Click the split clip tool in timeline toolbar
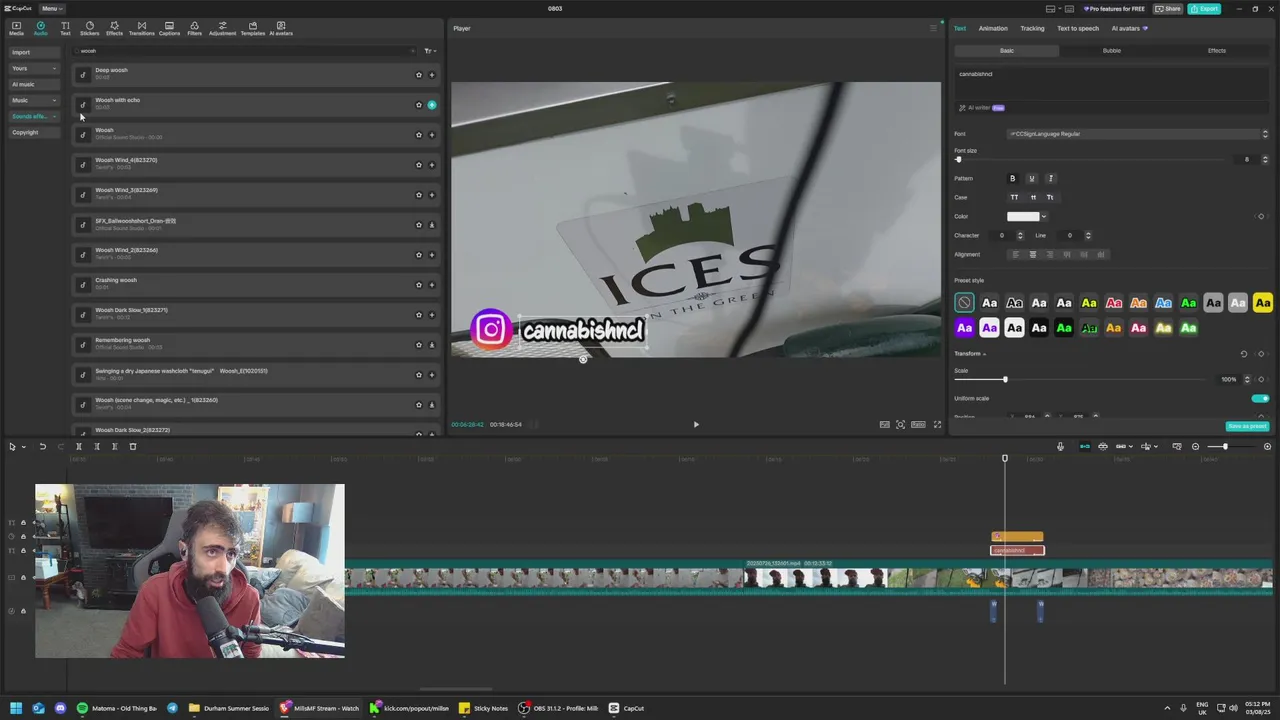This screenshot has width=1280, height=720. (x=78, y=447)
